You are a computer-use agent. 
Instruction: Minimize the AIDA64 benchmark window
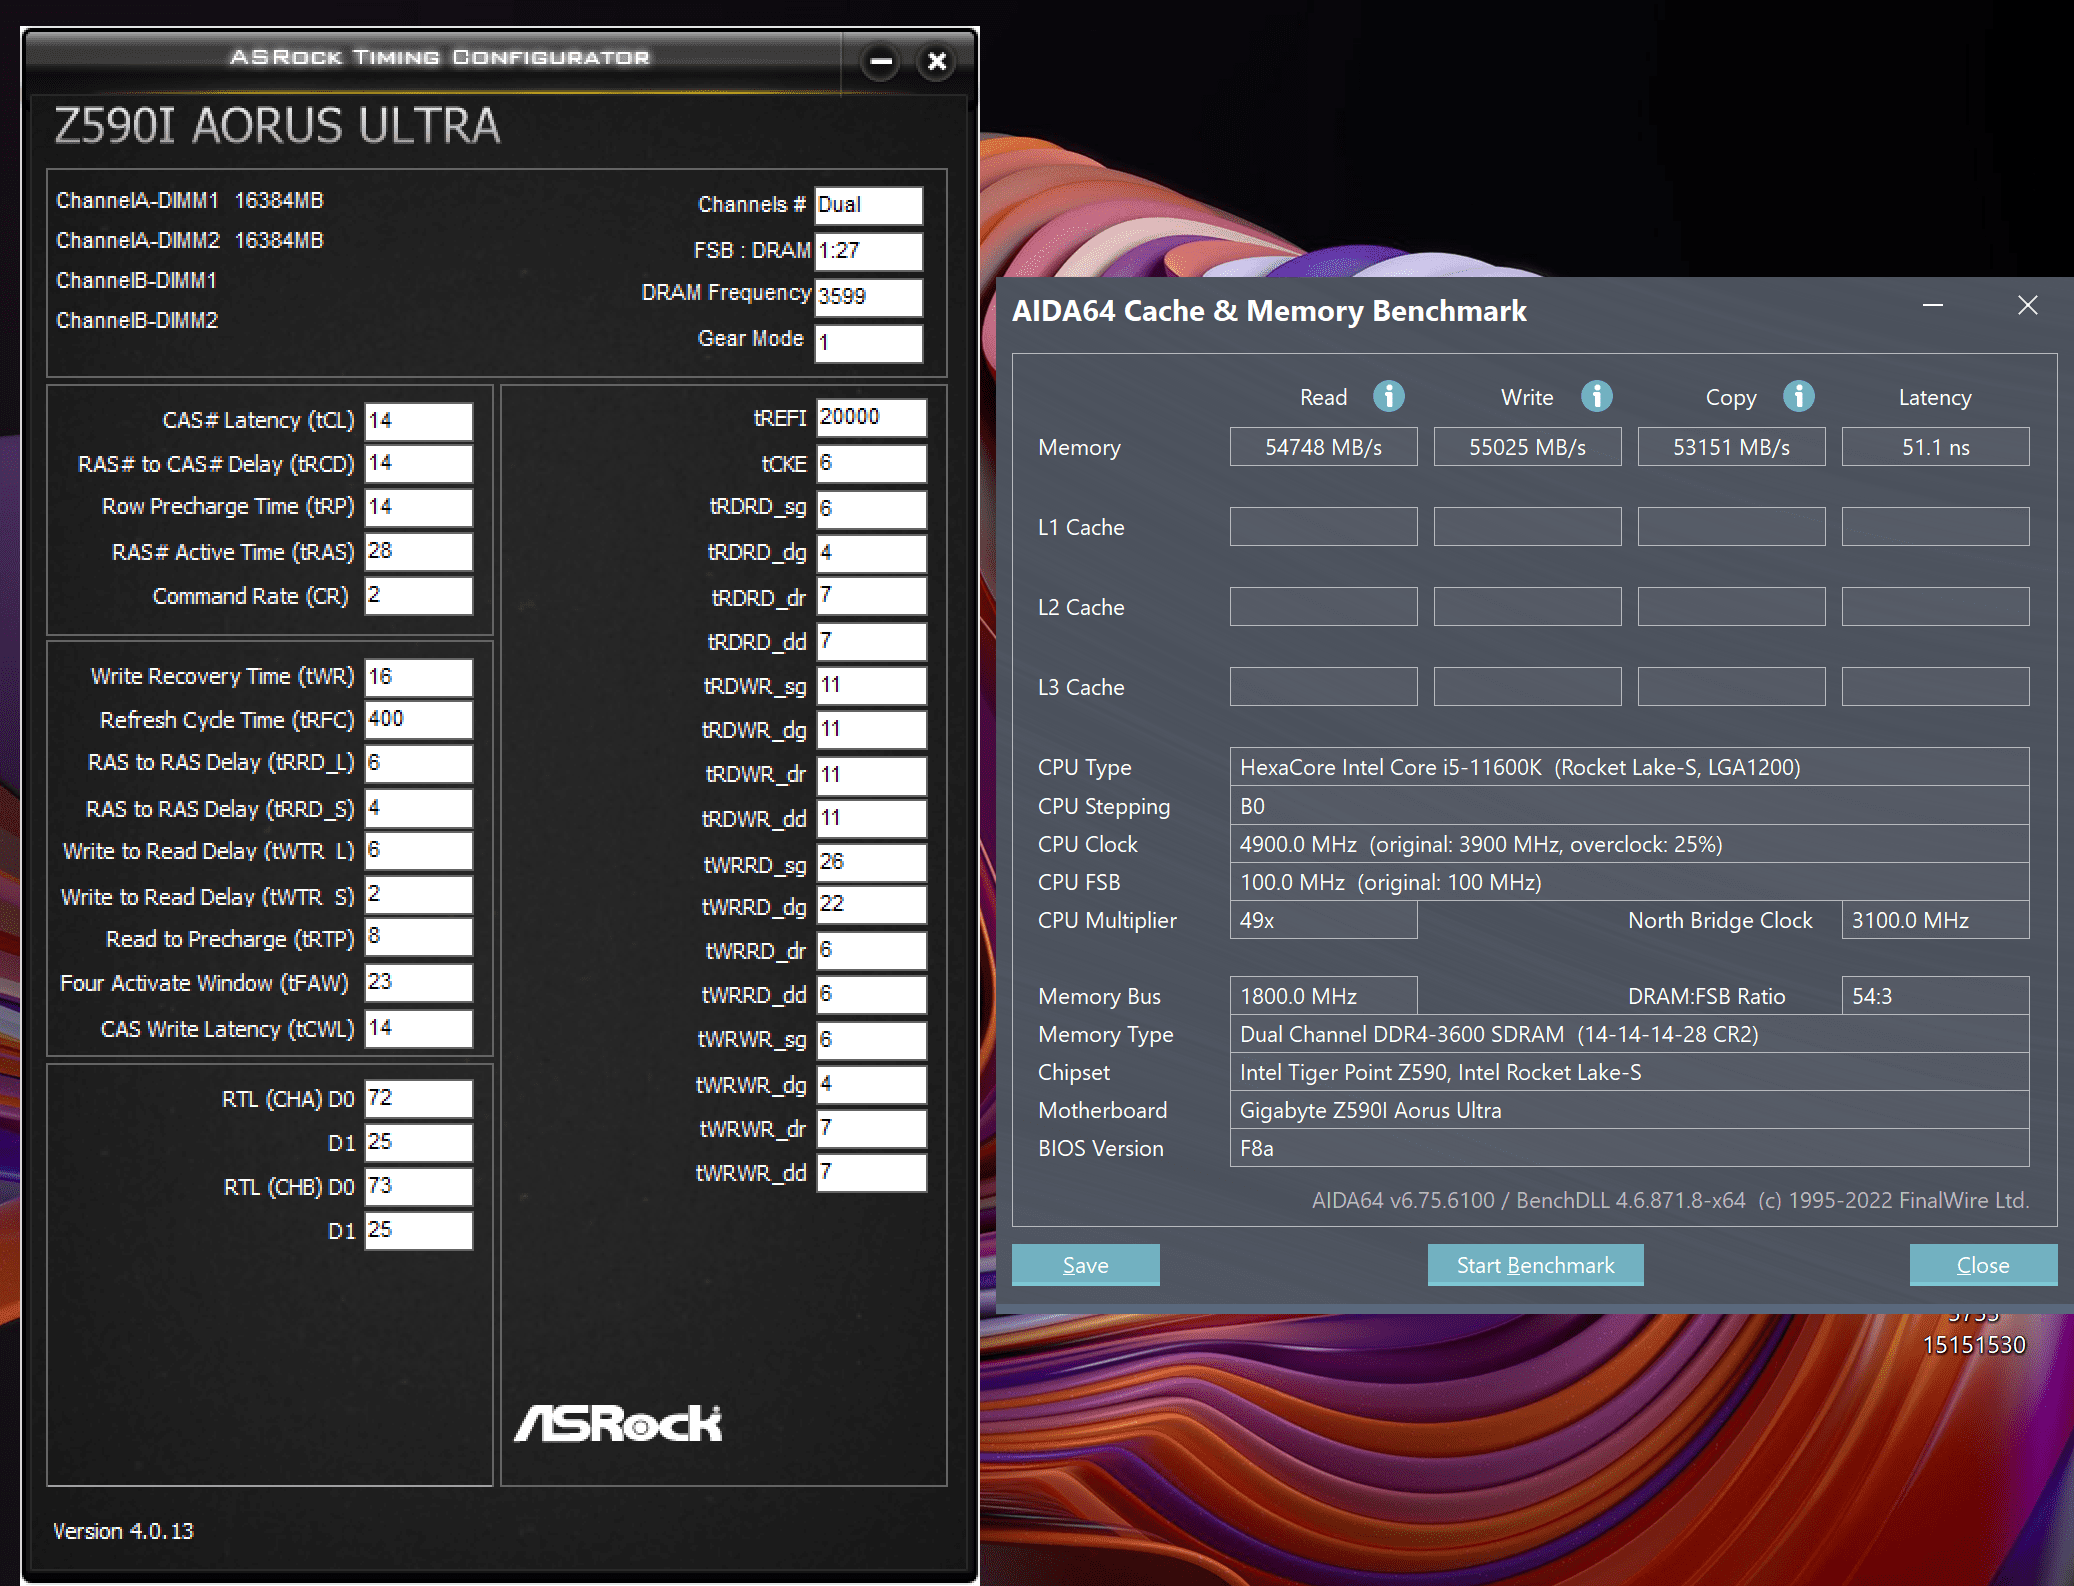coord(1932,305)
